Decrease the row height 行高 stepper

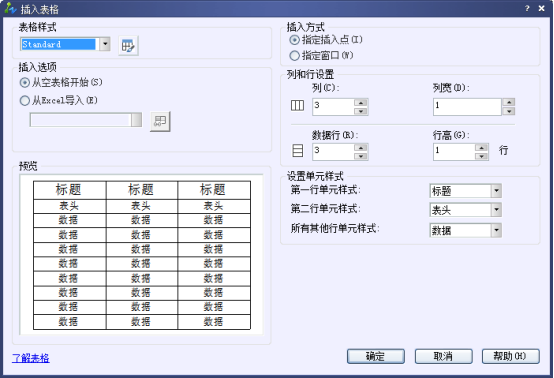click(x=481, y=156)
